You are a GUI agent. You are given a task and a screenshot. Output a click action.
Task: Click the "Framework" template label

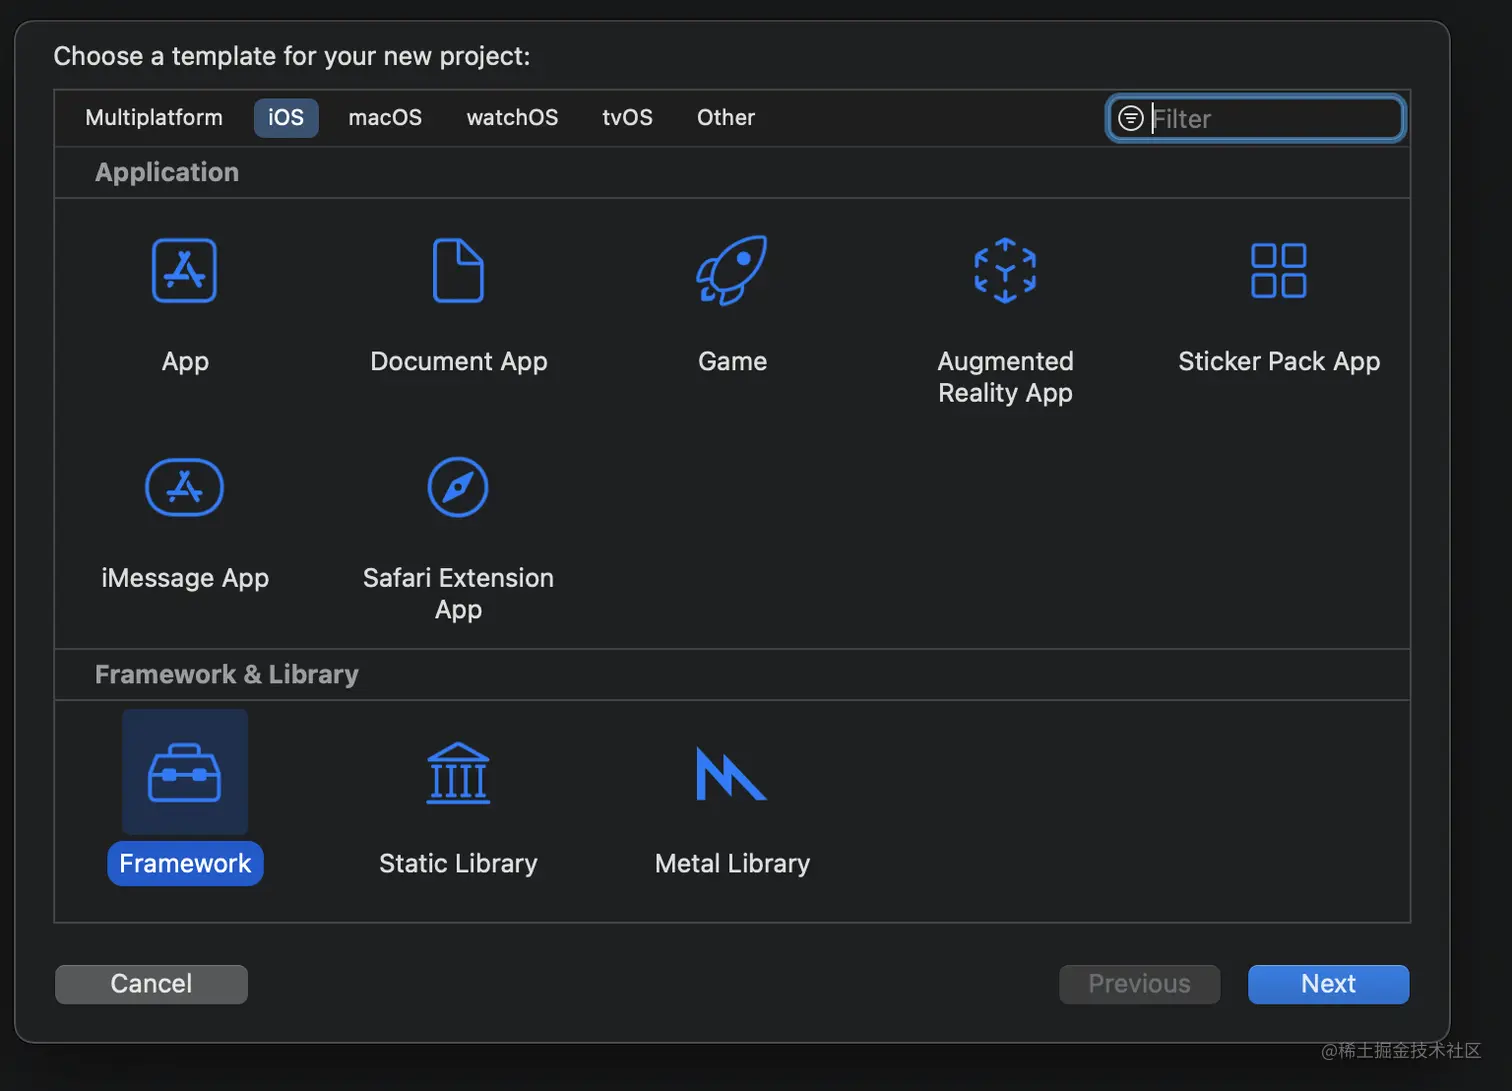185,863
